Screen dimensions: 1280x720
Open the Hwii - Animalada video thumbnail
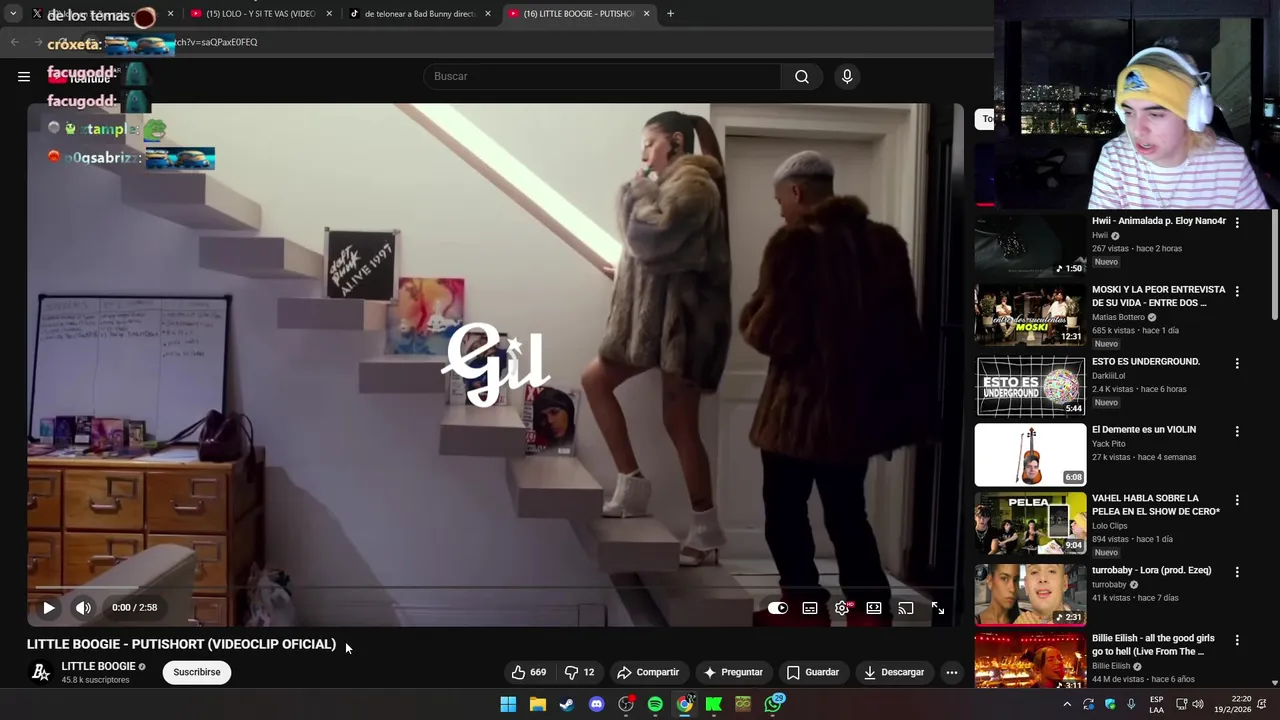(1030, 245)
